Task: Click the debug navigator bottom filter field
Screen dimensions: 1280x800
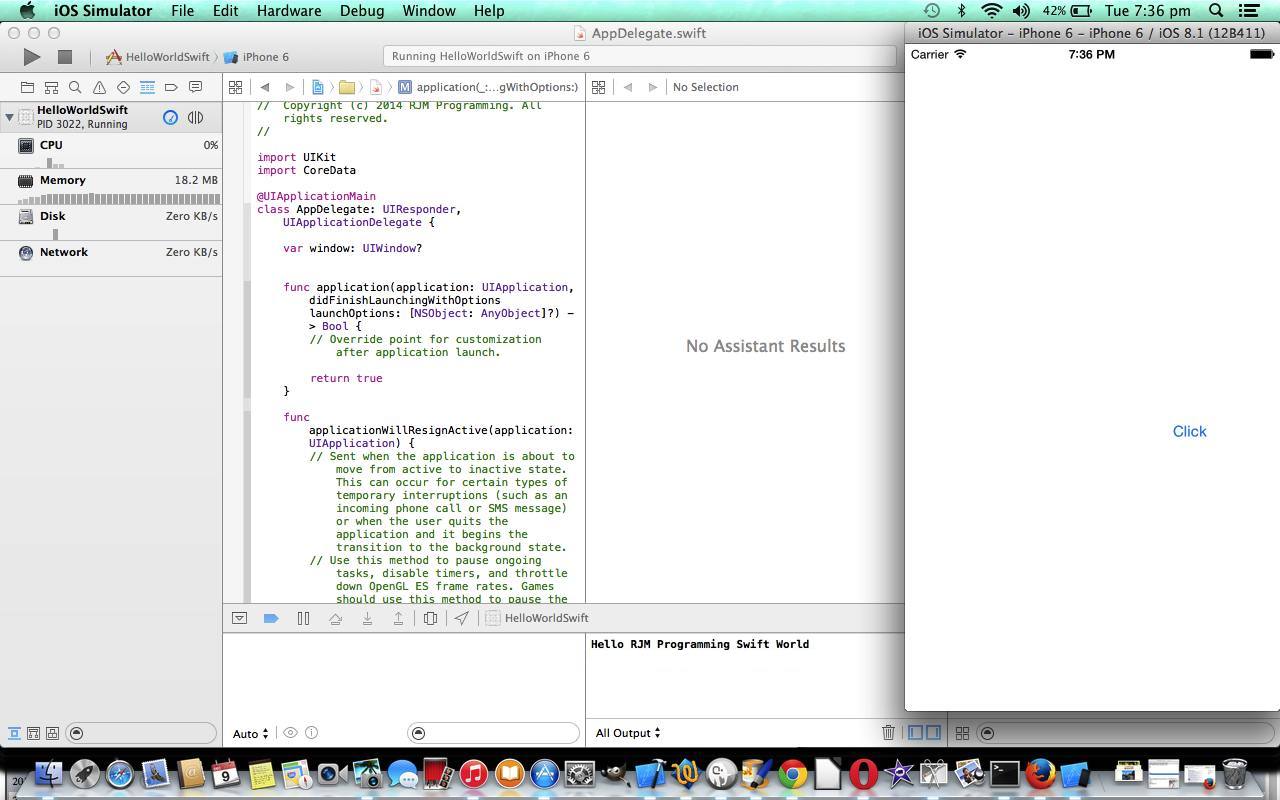Action: [x=140, y=733]
